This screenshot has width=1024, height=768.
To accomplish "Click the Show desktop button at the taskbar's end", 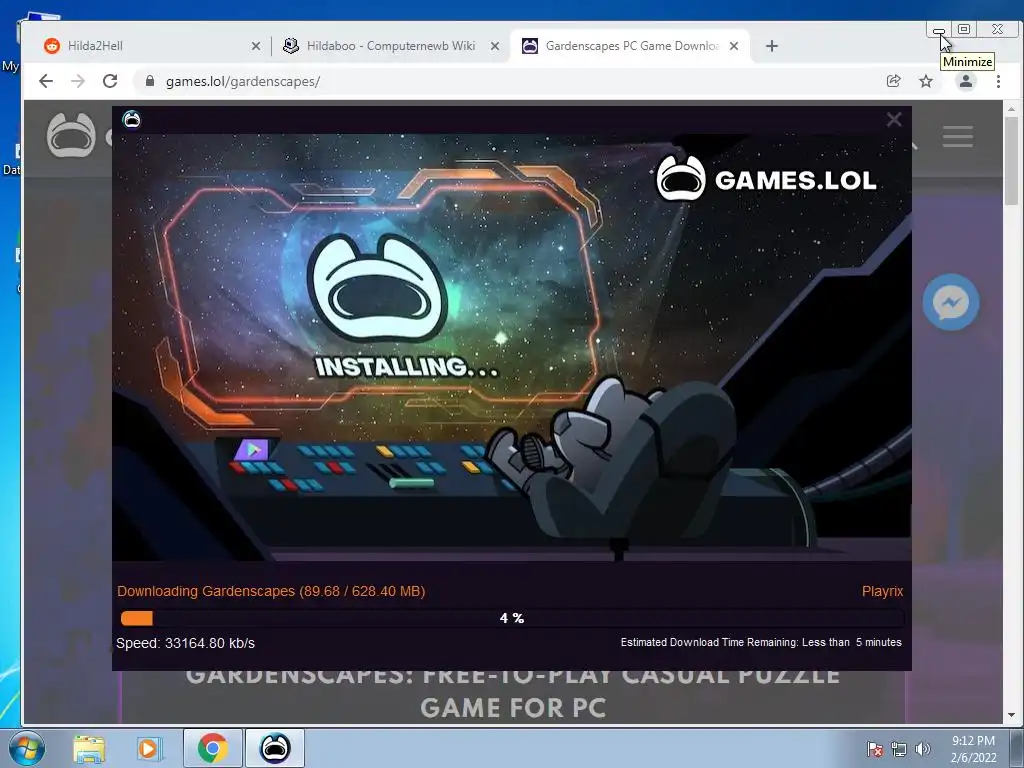I will click(x=1017, y=748).
